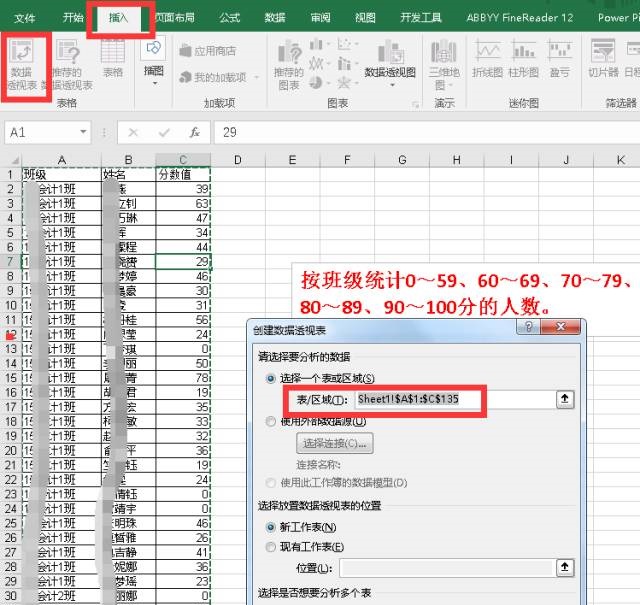Click the 数据透视表 PivotTable icon
640x605 pixels.
click(22, 65)
